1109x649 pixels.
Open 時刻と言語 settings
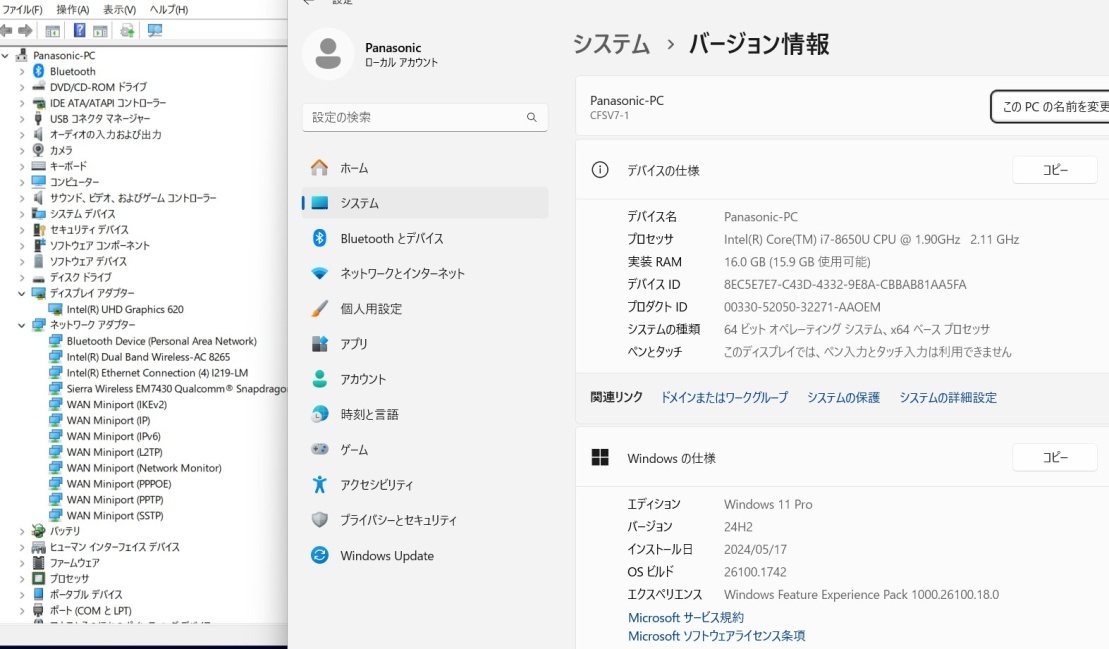click(424, 414)
